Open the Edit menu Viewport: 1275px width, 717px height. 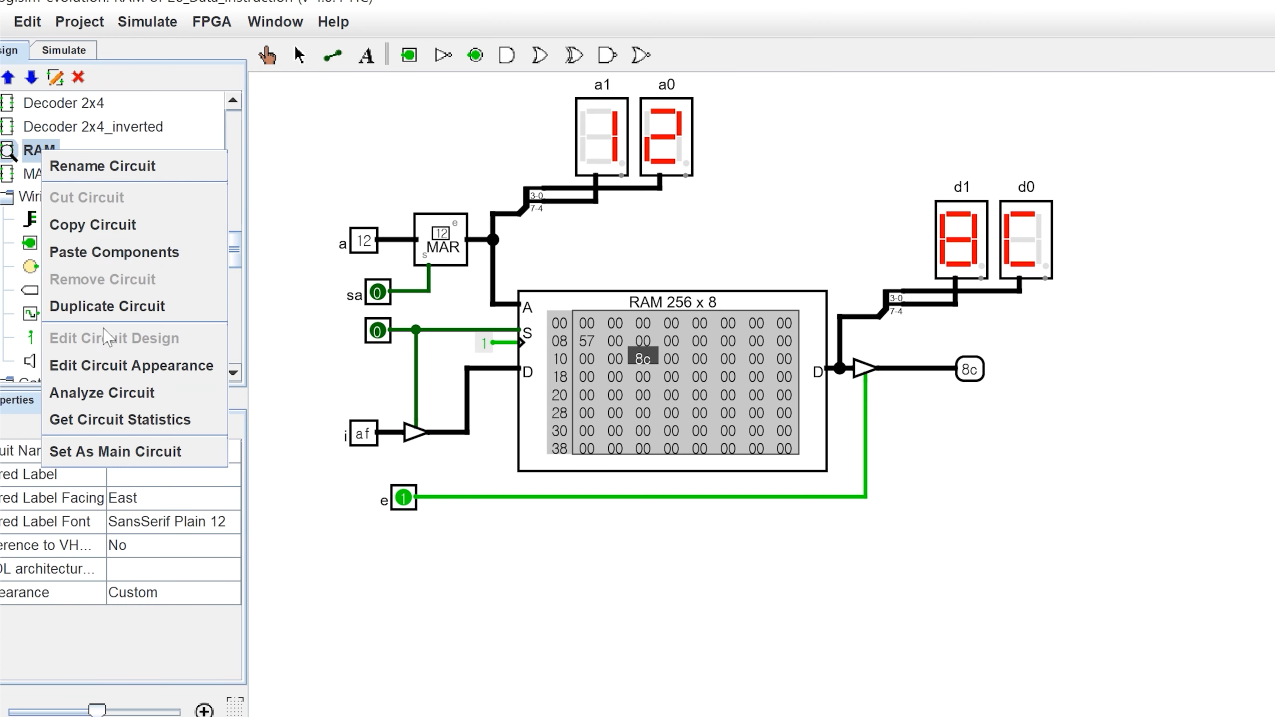pyautogui.click(x=28, y=21)
